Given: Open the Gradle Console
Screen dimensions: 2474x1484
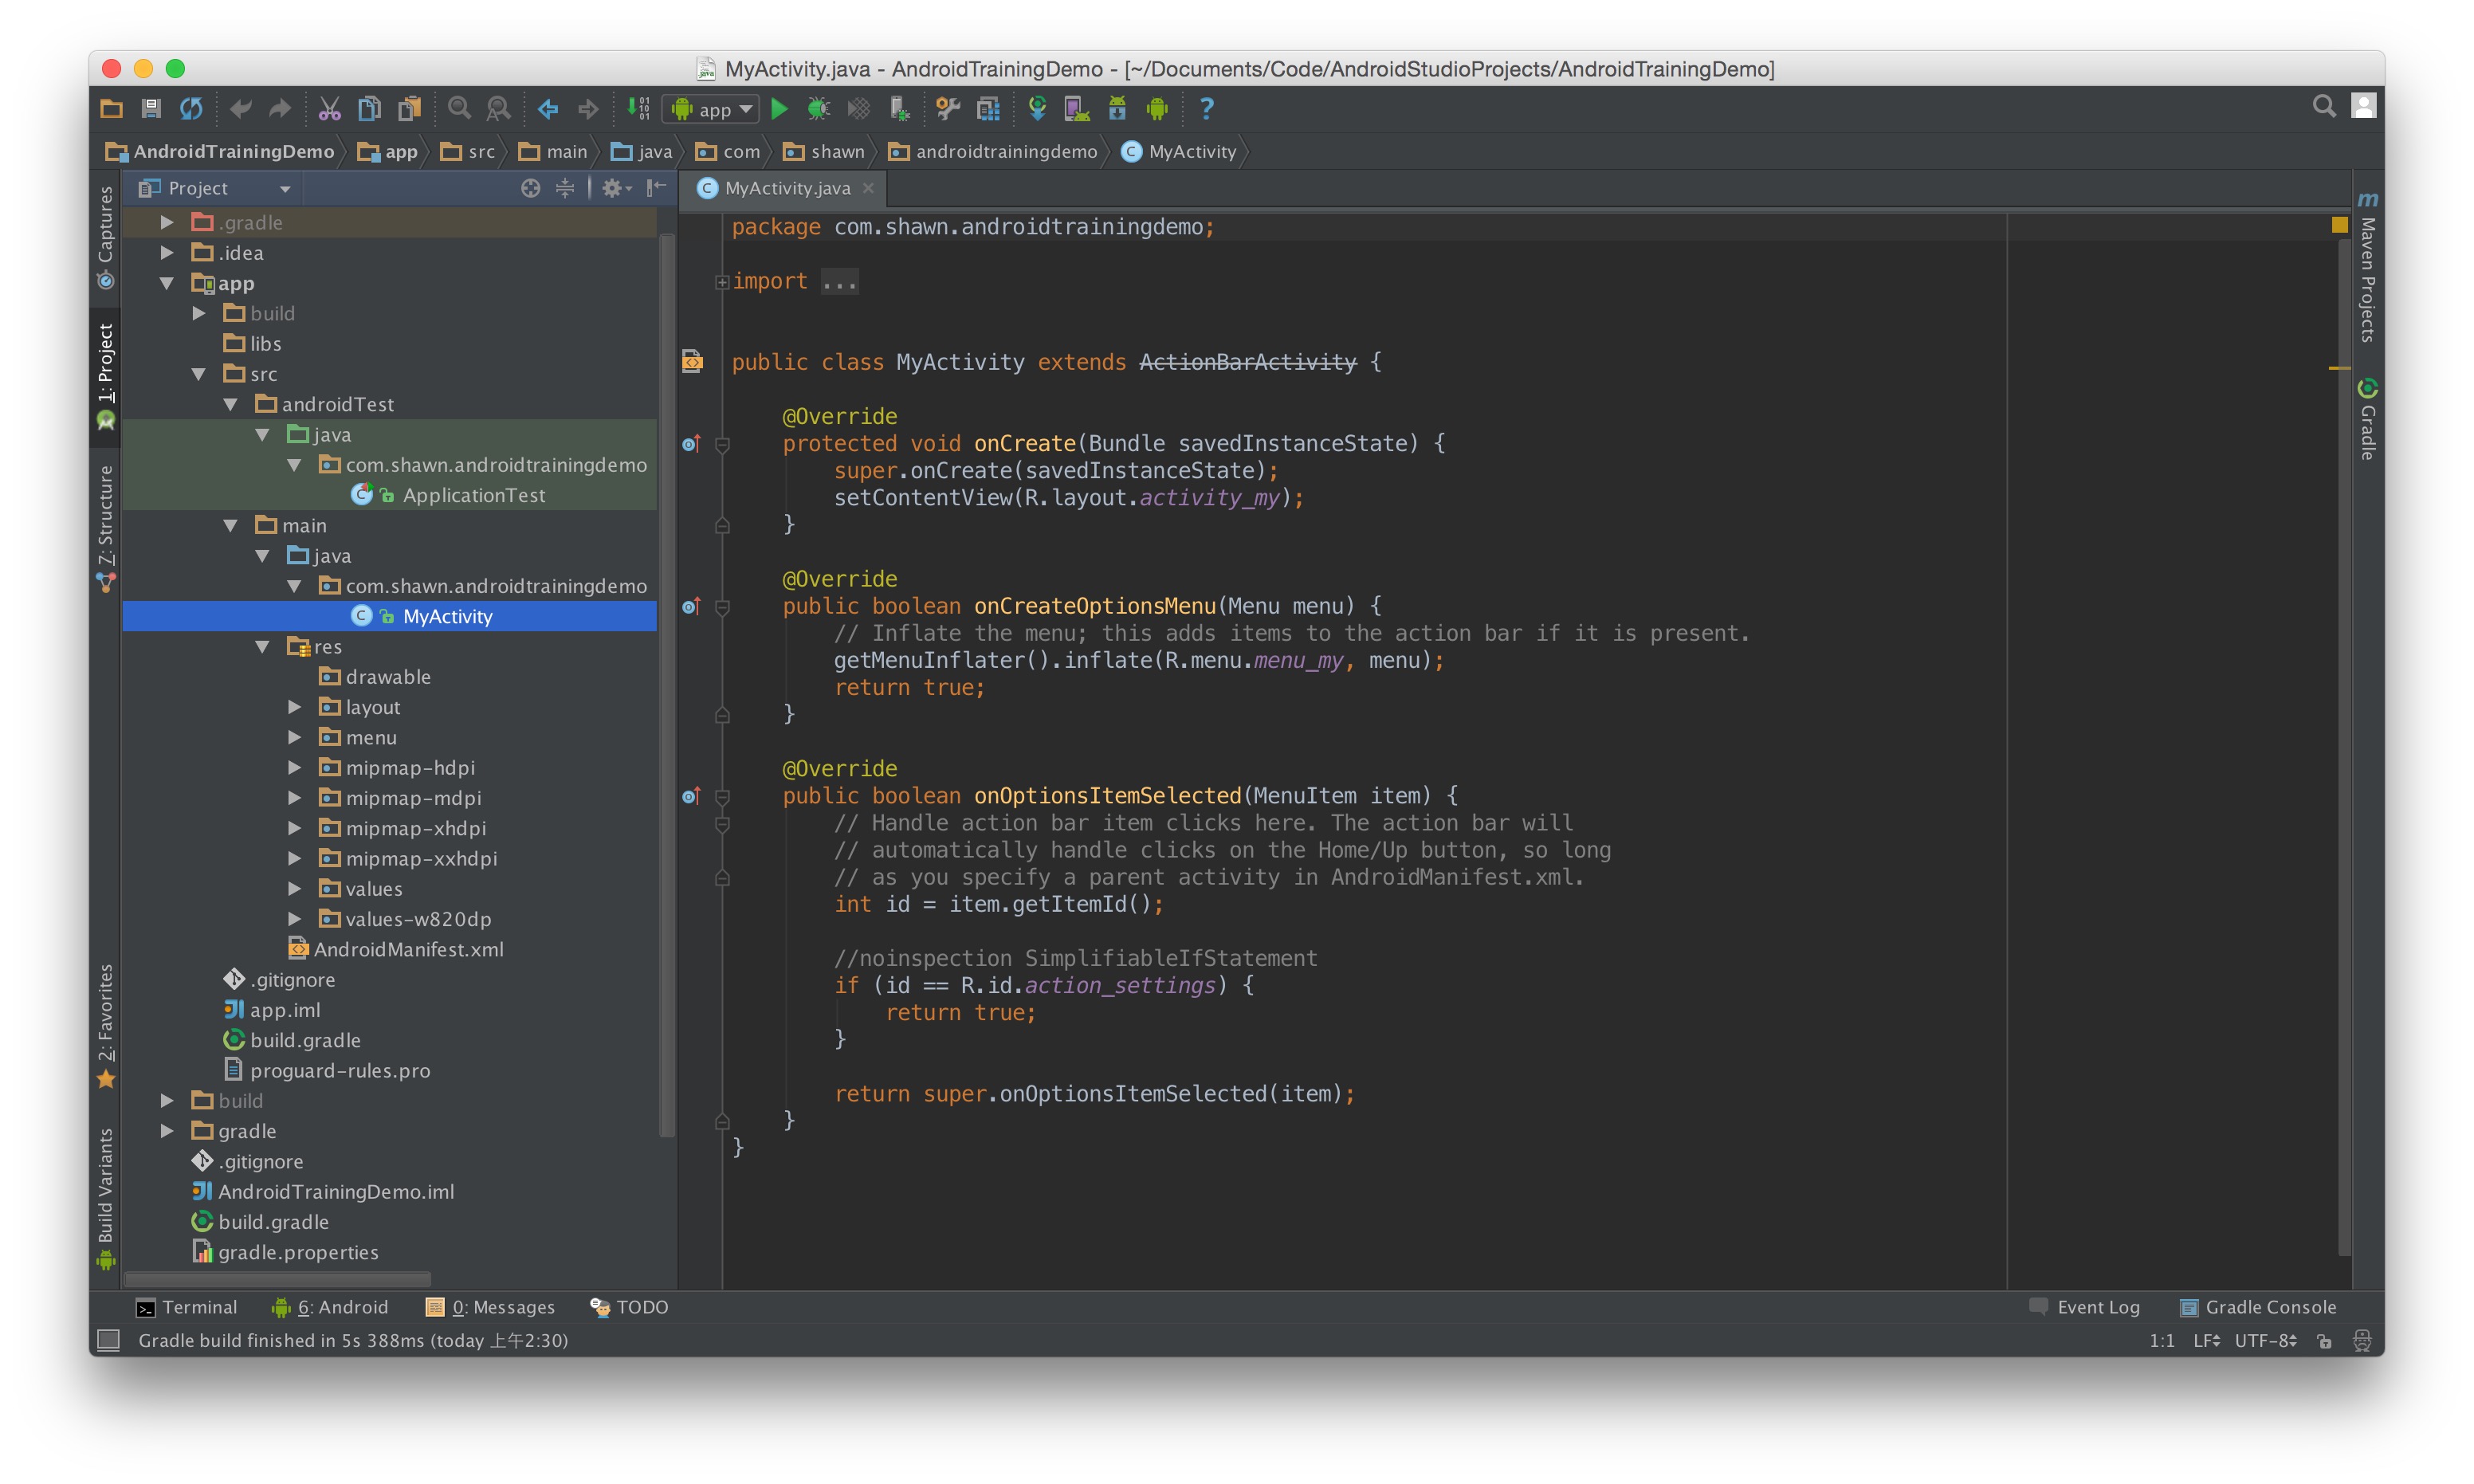Looking at the screenshot, I should tap(2258, 1307).
